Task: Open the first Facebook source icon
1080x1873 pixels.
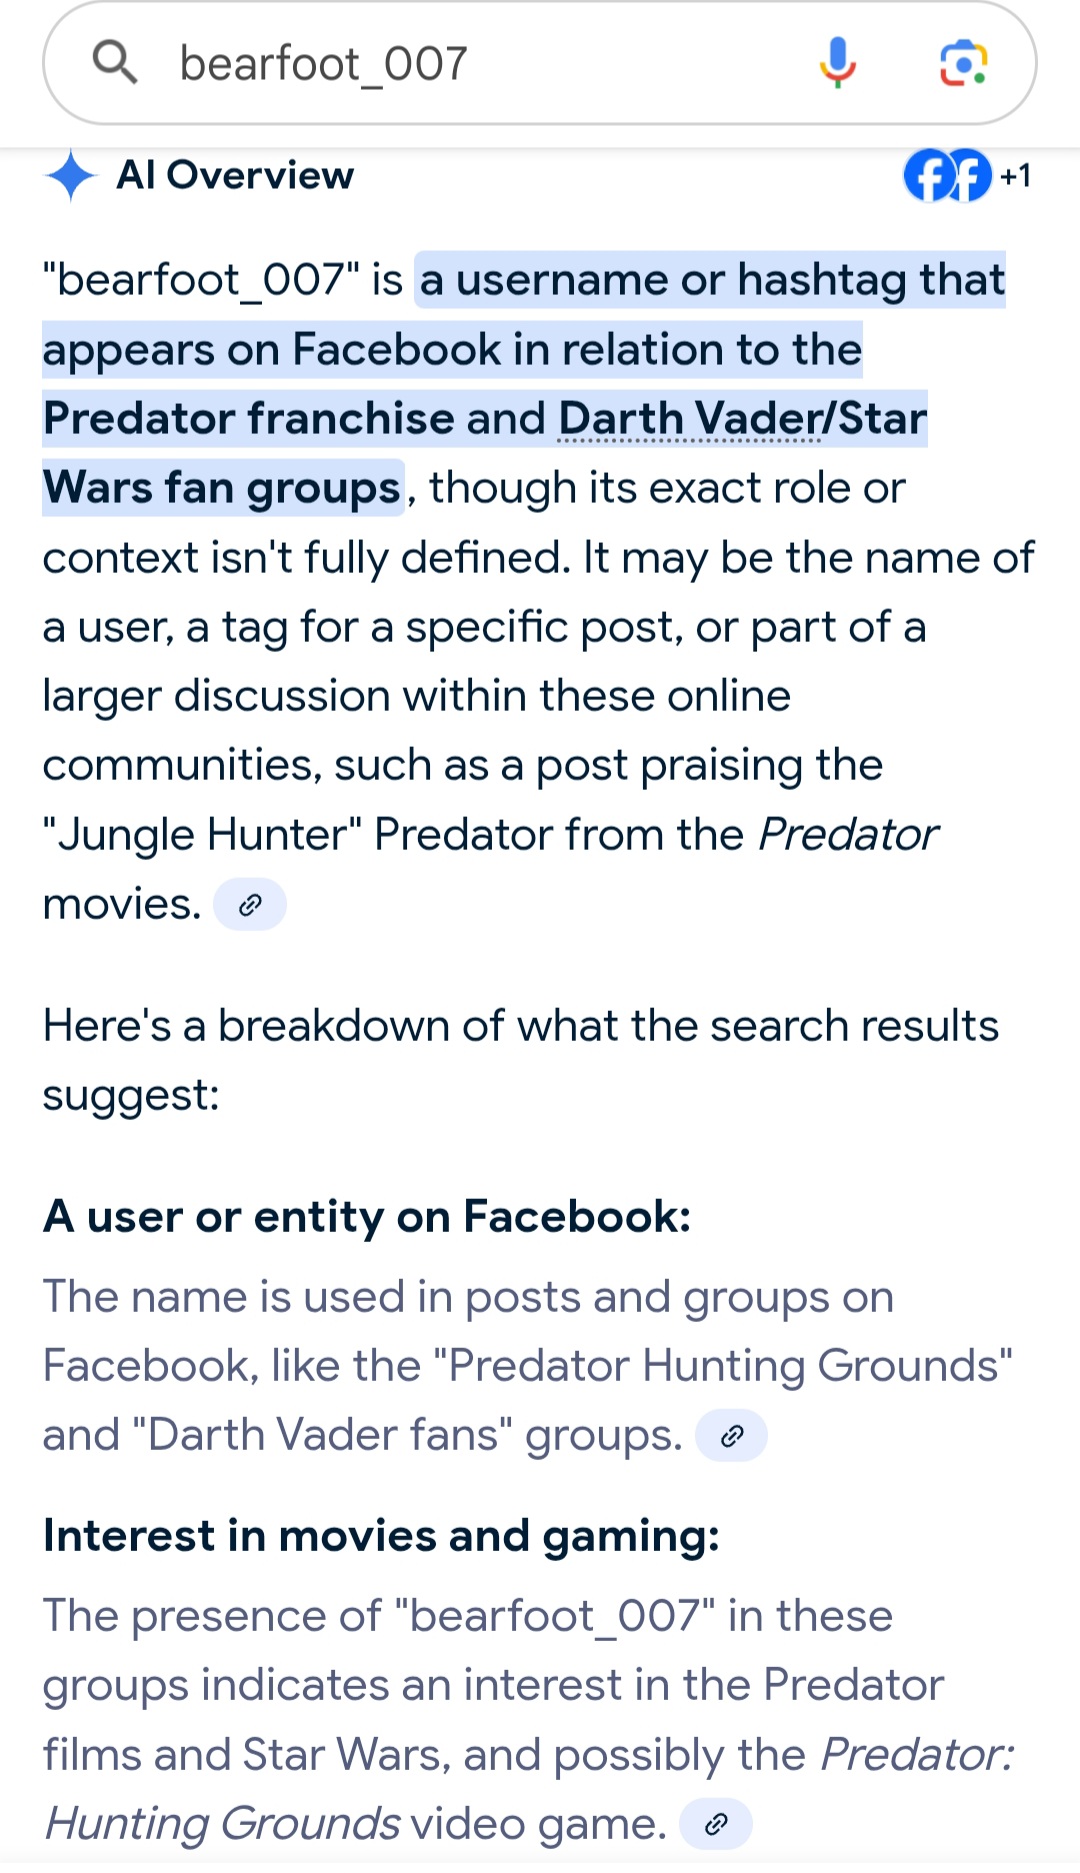Action: click(927, 176)
